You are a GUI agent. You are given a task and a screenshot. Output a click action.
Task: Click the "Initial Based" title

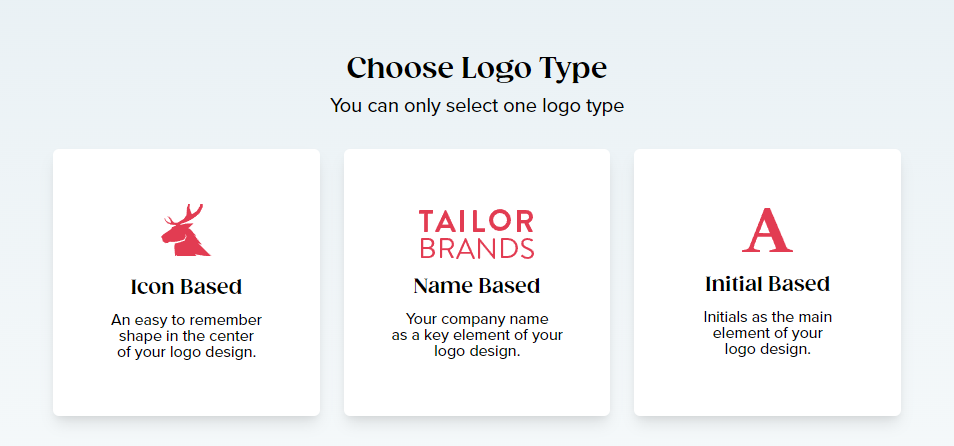(x=767, y=284)
